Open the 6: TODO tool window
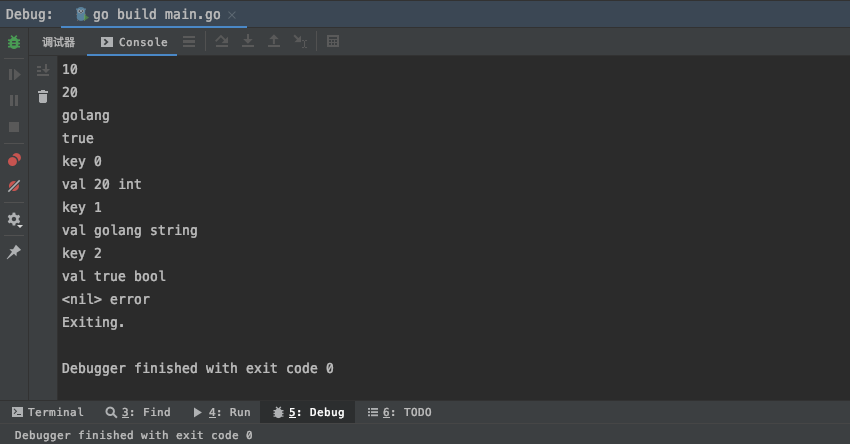 tap(400, 412)
